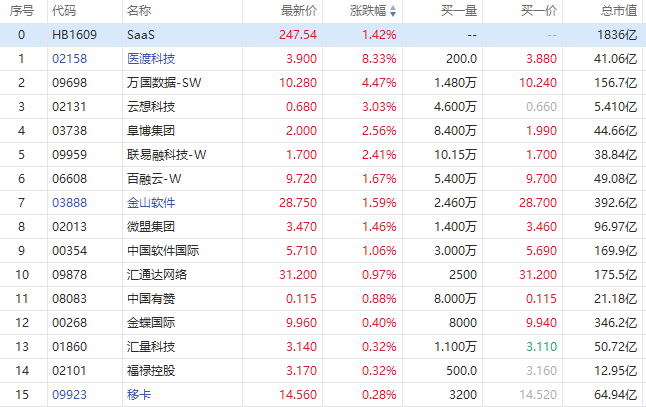Image resolution: width=646 pixels, height=407 pixels.
Task: Open stock code 03888 link
Action: [x=70, y=203]
